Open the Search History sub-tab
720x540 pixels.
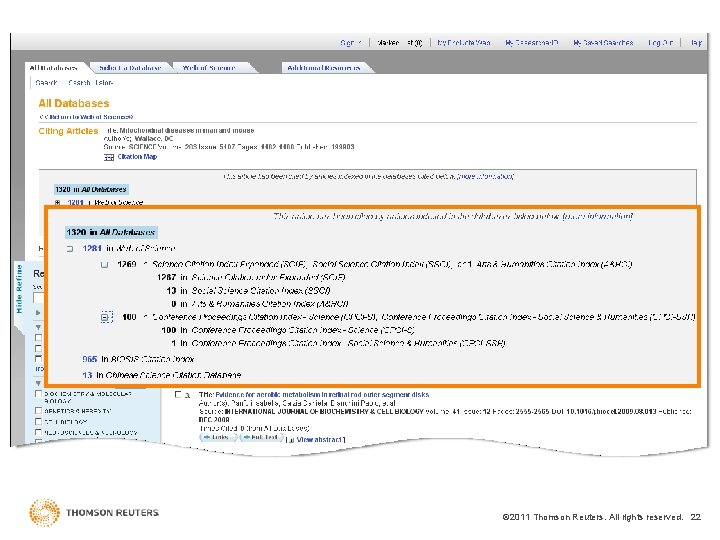90,83
